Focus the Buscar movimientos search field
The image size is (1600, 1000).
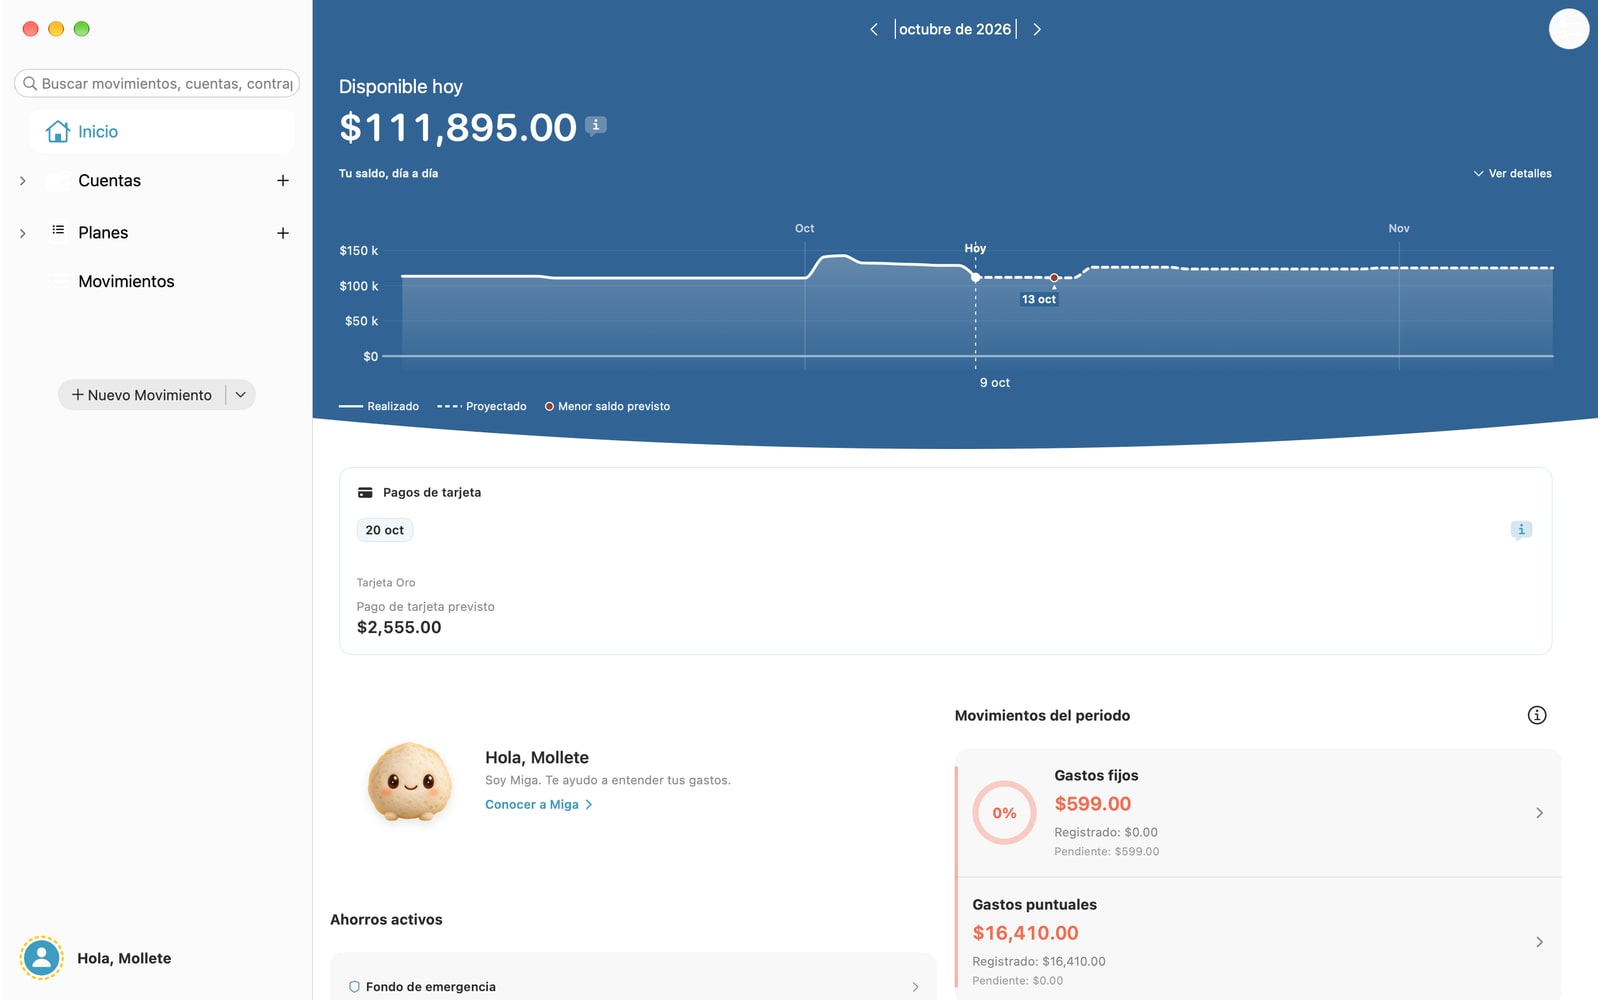(157, 83)
